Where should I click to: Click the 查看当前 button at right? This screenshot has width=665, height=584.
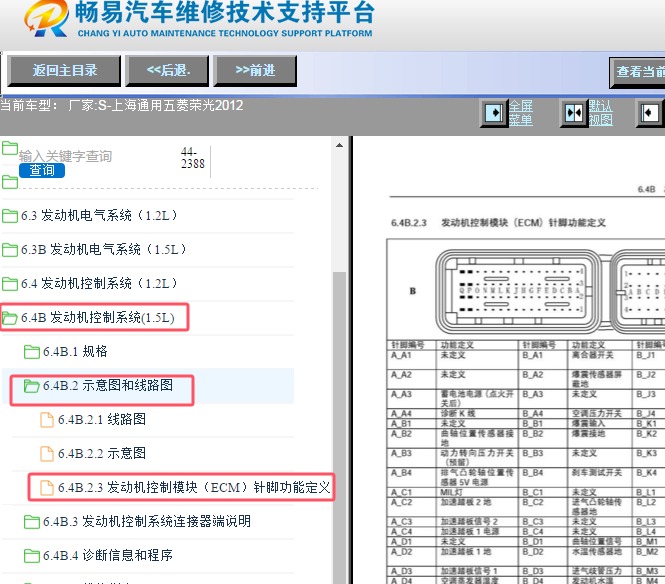coord(637,73)
